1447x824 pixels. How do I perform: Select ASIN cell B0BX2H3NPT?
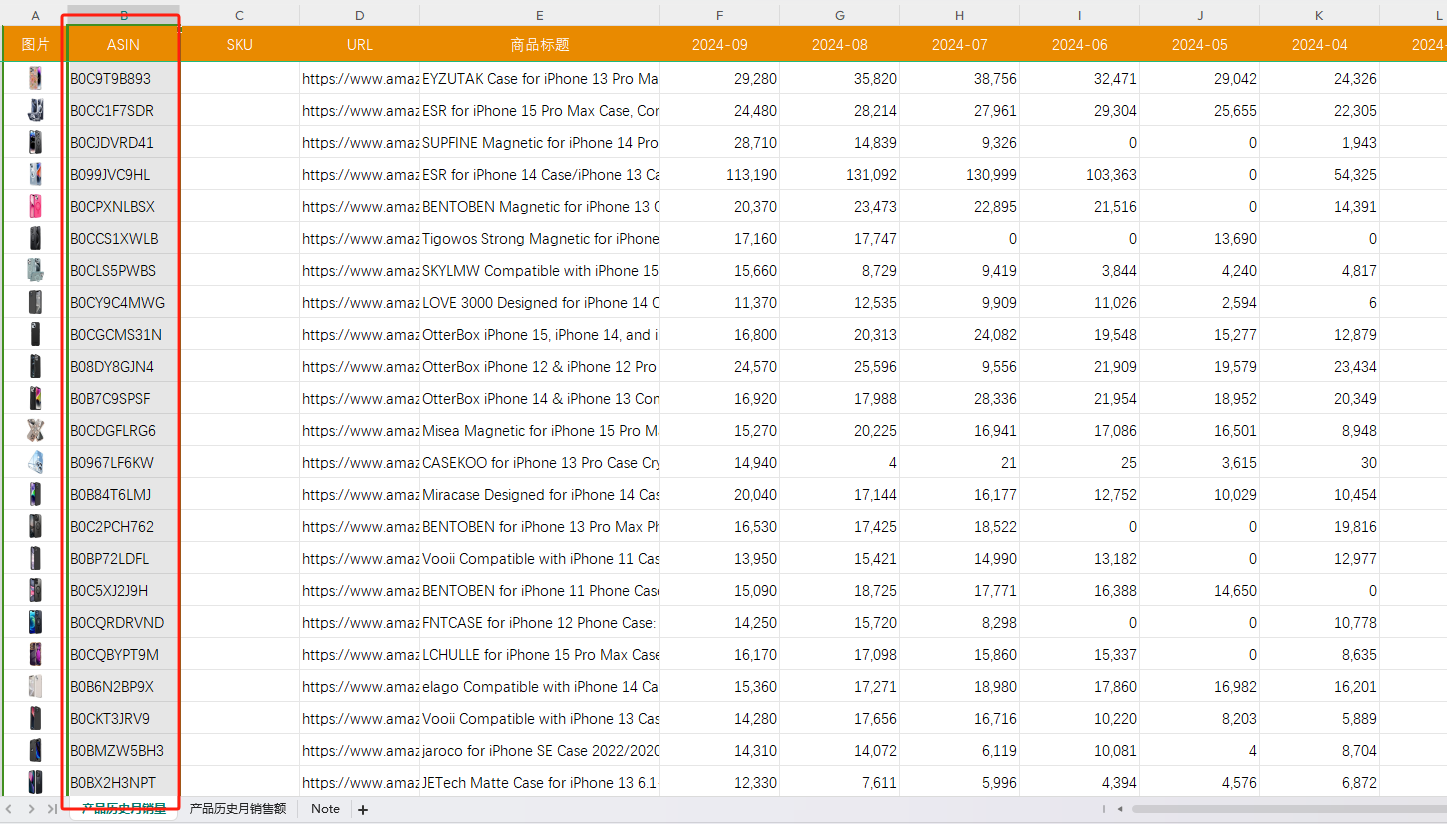123,782
